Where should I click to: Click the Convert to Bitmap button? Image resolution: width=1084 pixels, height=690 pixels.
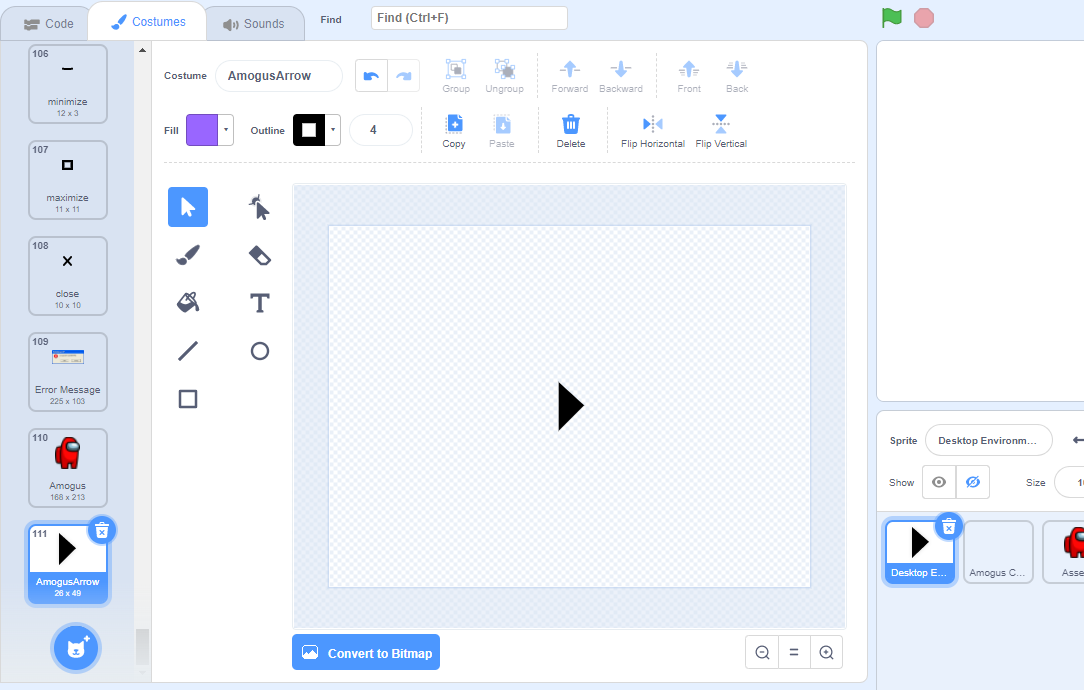tap(366, 653)
